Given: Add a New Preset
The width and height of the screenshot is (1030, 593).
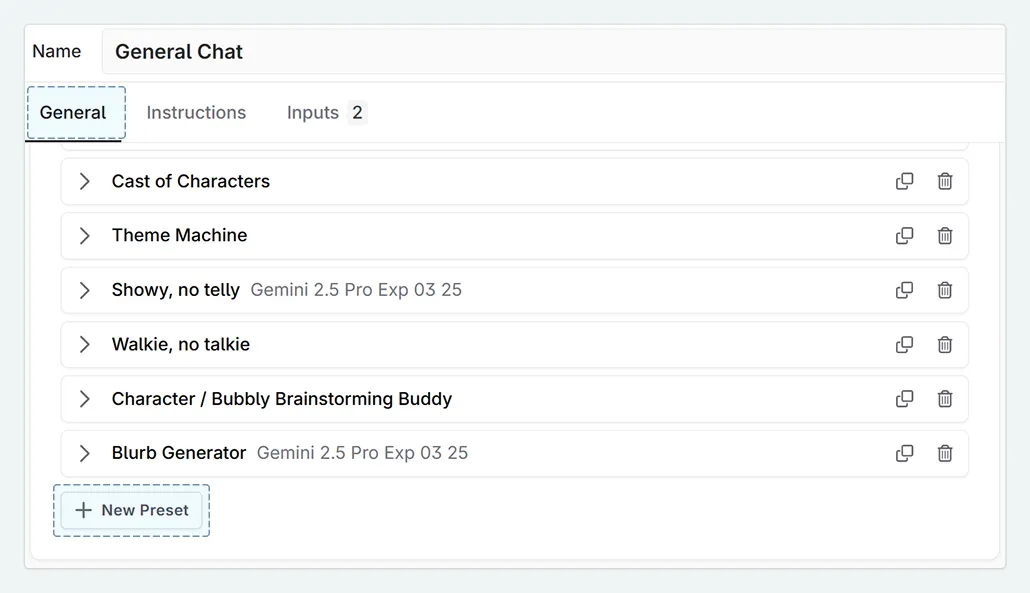Looking at the screenshot, I should (x=132, y=510).
